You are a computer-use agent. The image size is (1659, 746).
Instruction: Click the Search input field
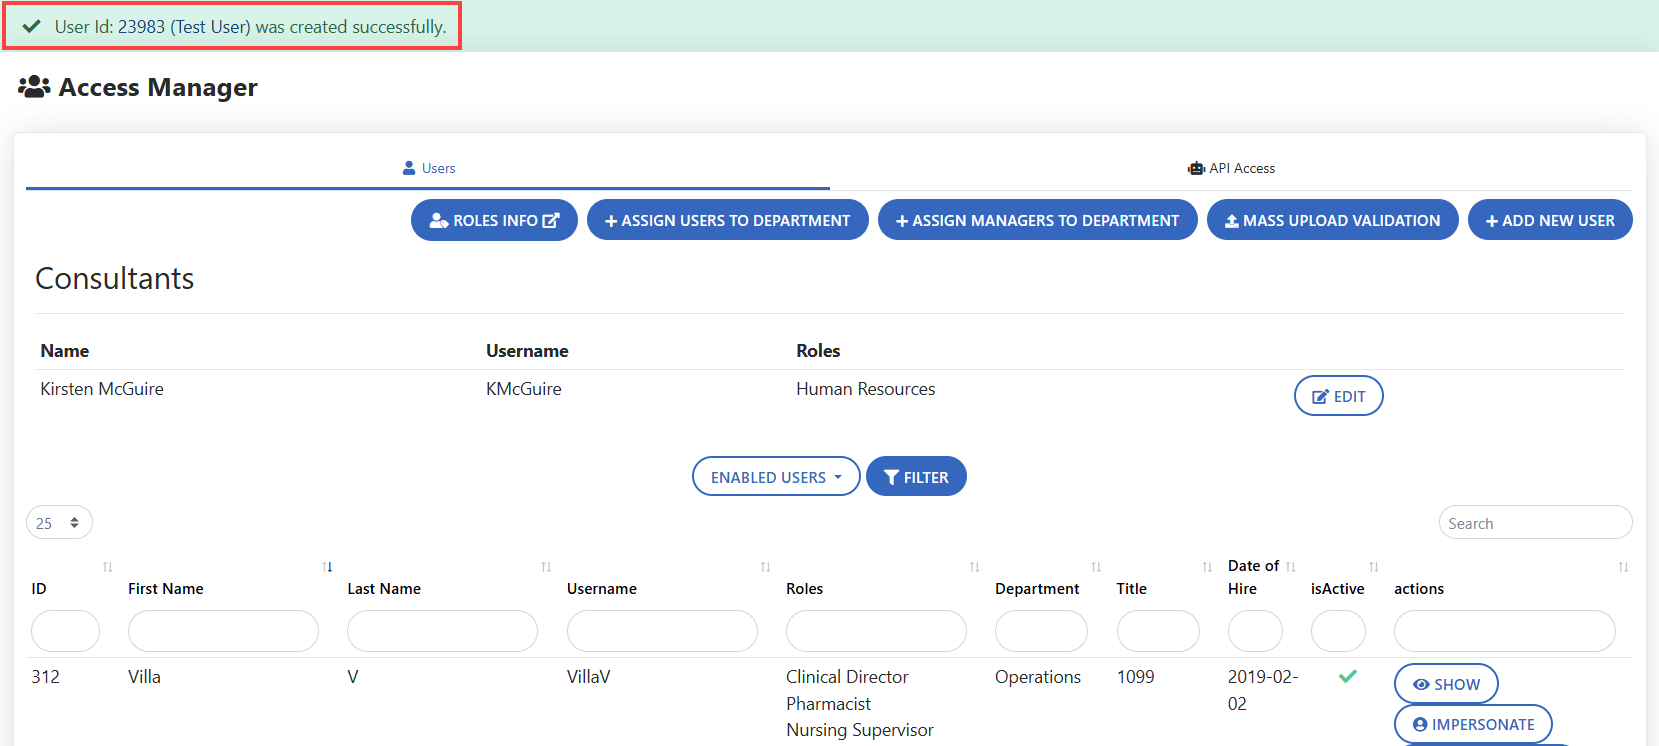(1534, 523)
